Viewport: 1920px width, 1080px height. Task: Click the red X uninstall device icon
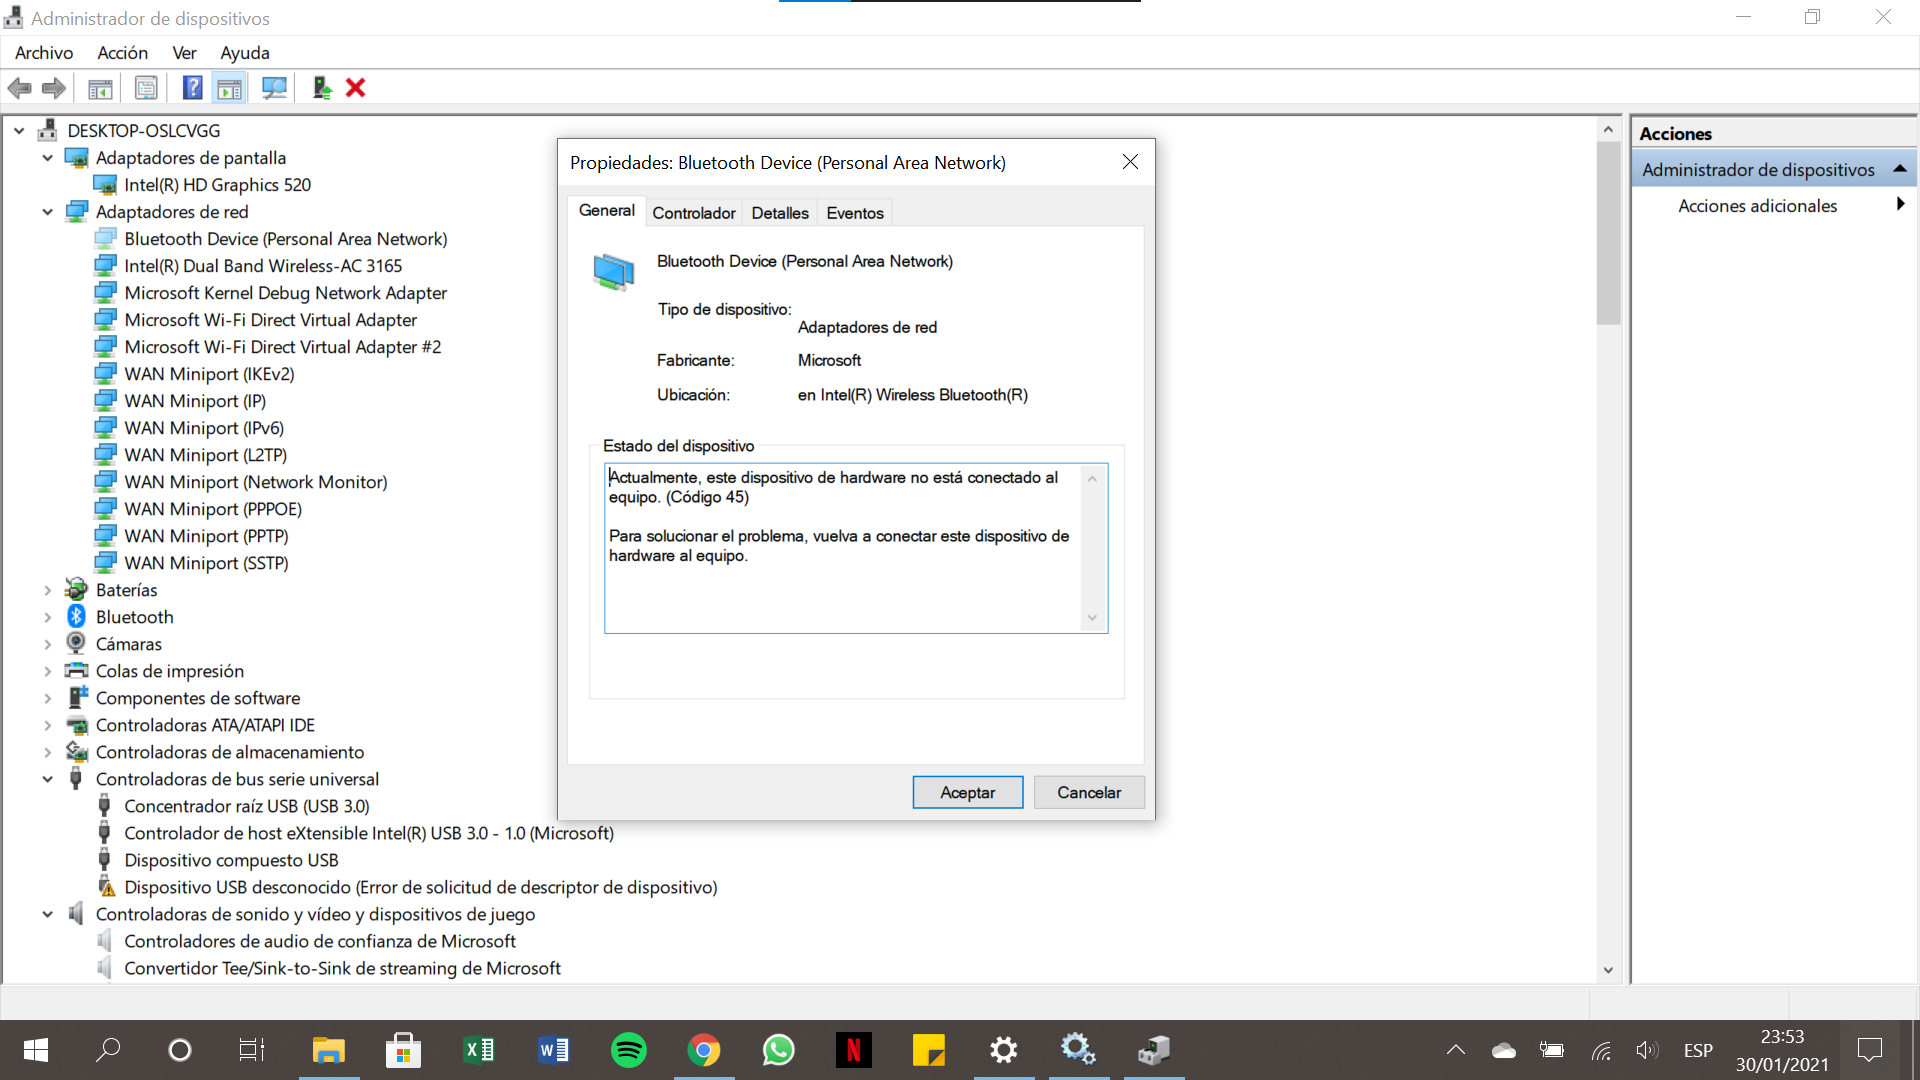point(355,88)
